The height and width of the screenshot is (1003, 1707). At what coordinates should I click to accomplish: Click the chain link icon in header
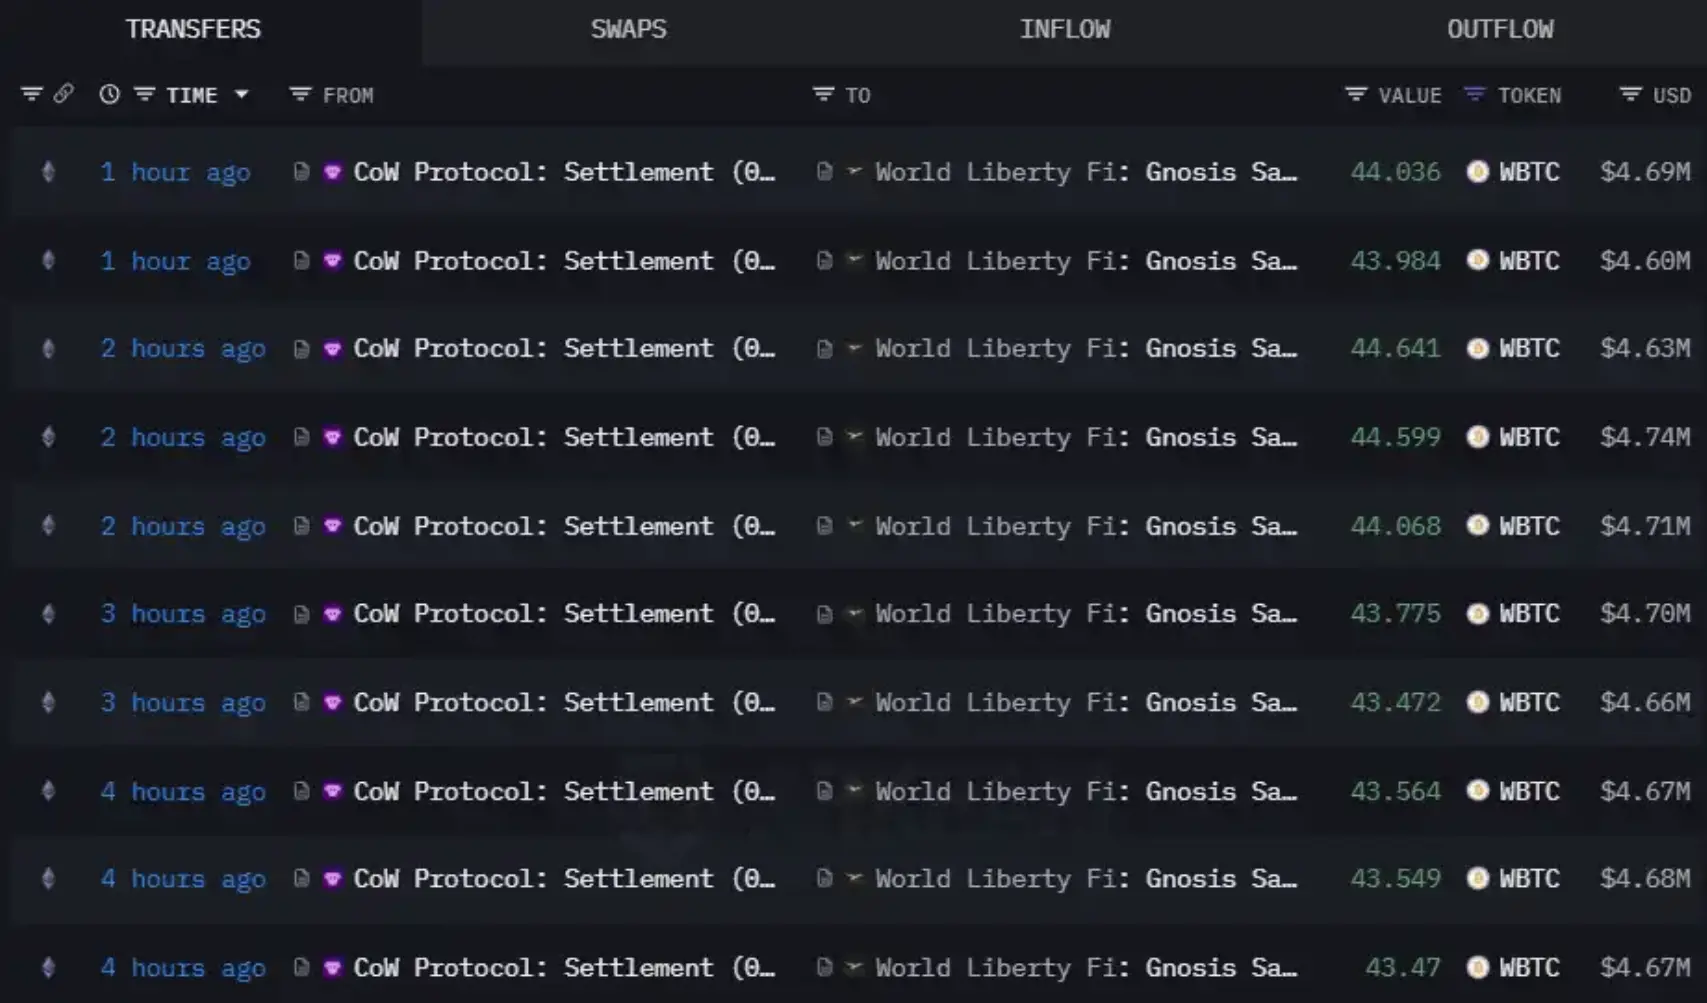[63, 94]
